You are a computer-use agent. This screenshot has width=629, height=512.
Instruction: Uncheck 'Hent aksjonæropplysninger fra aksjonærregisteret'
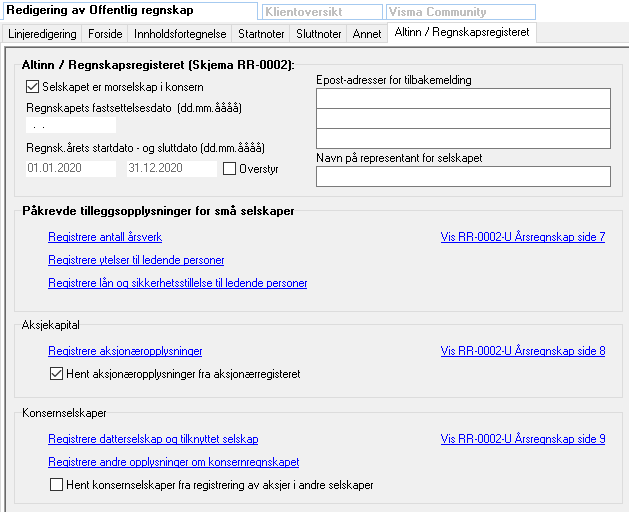point(57,374)
